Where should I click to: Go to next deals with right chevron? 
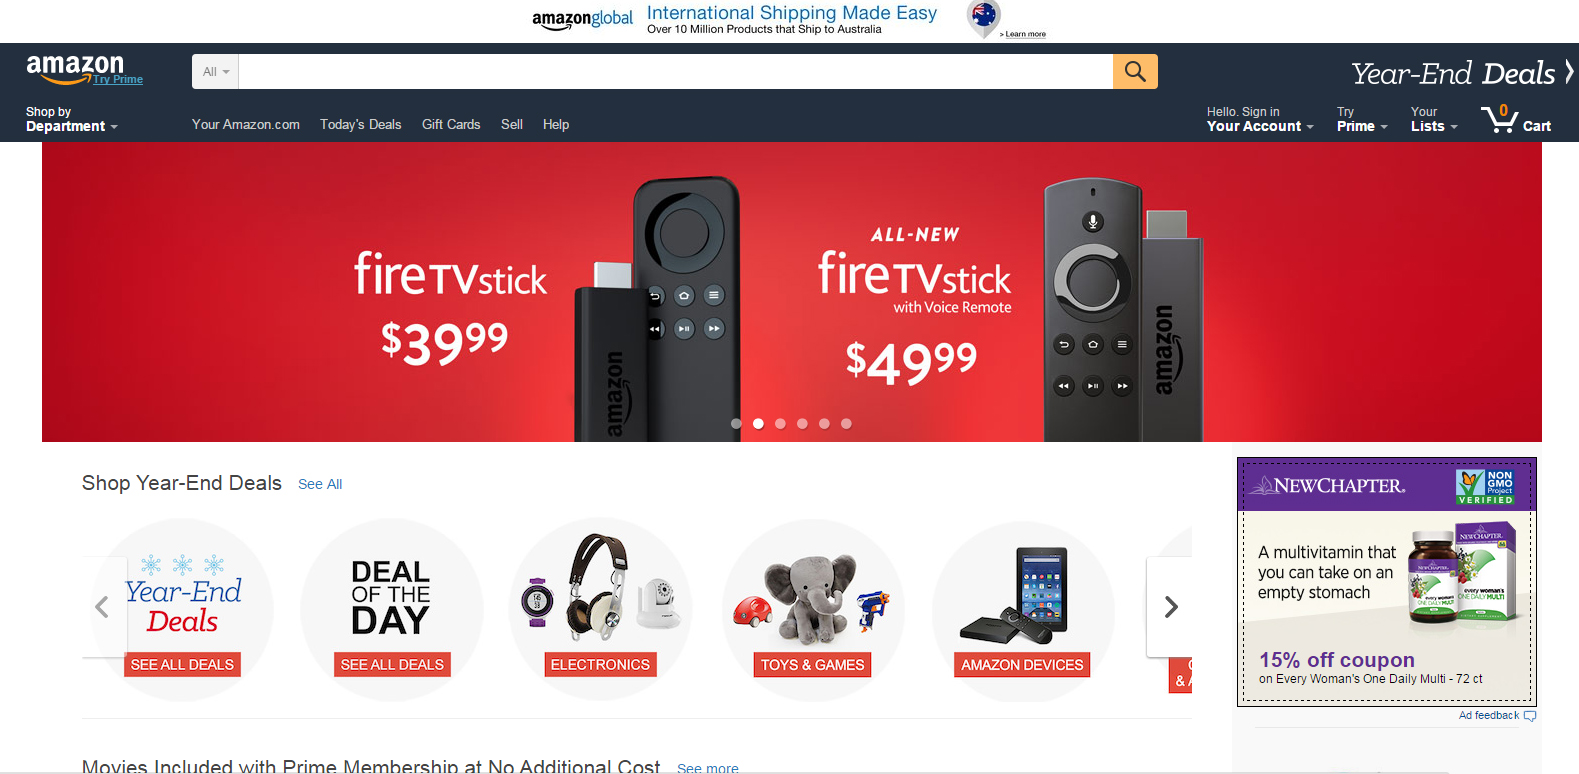(1170, 607)
